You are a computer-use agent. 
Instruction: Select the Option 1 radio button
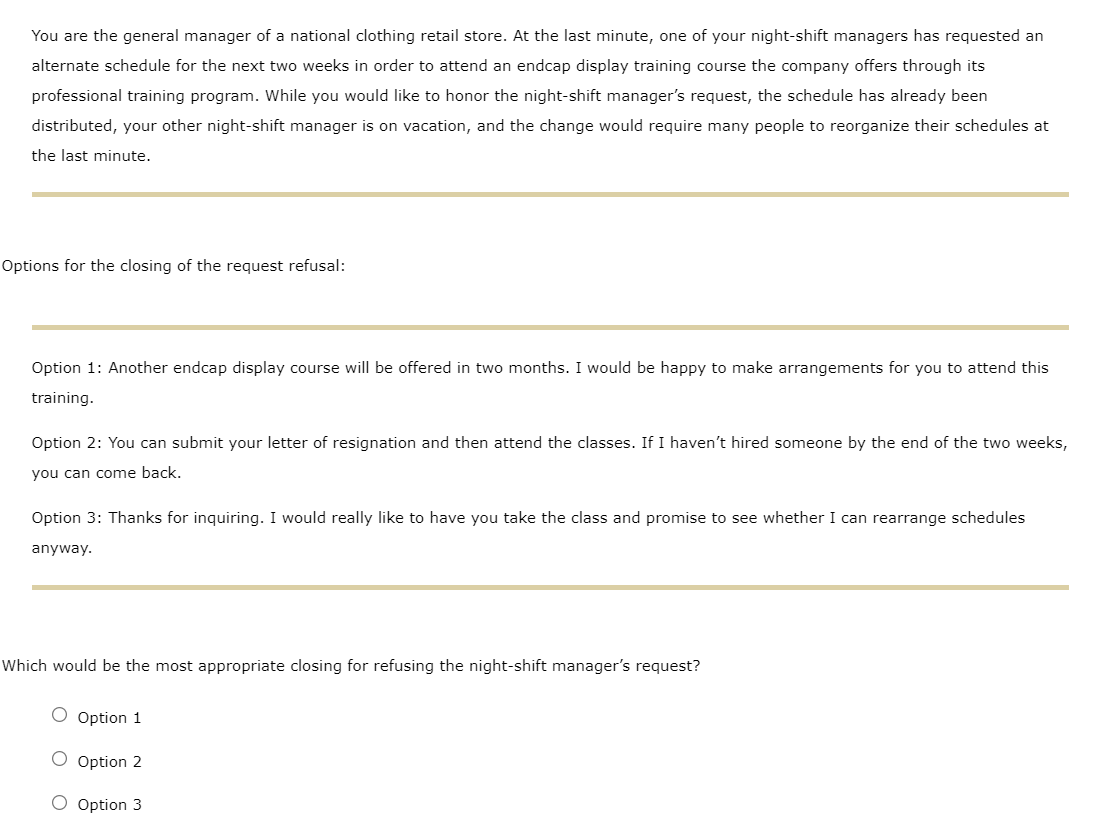pos(59,715)
